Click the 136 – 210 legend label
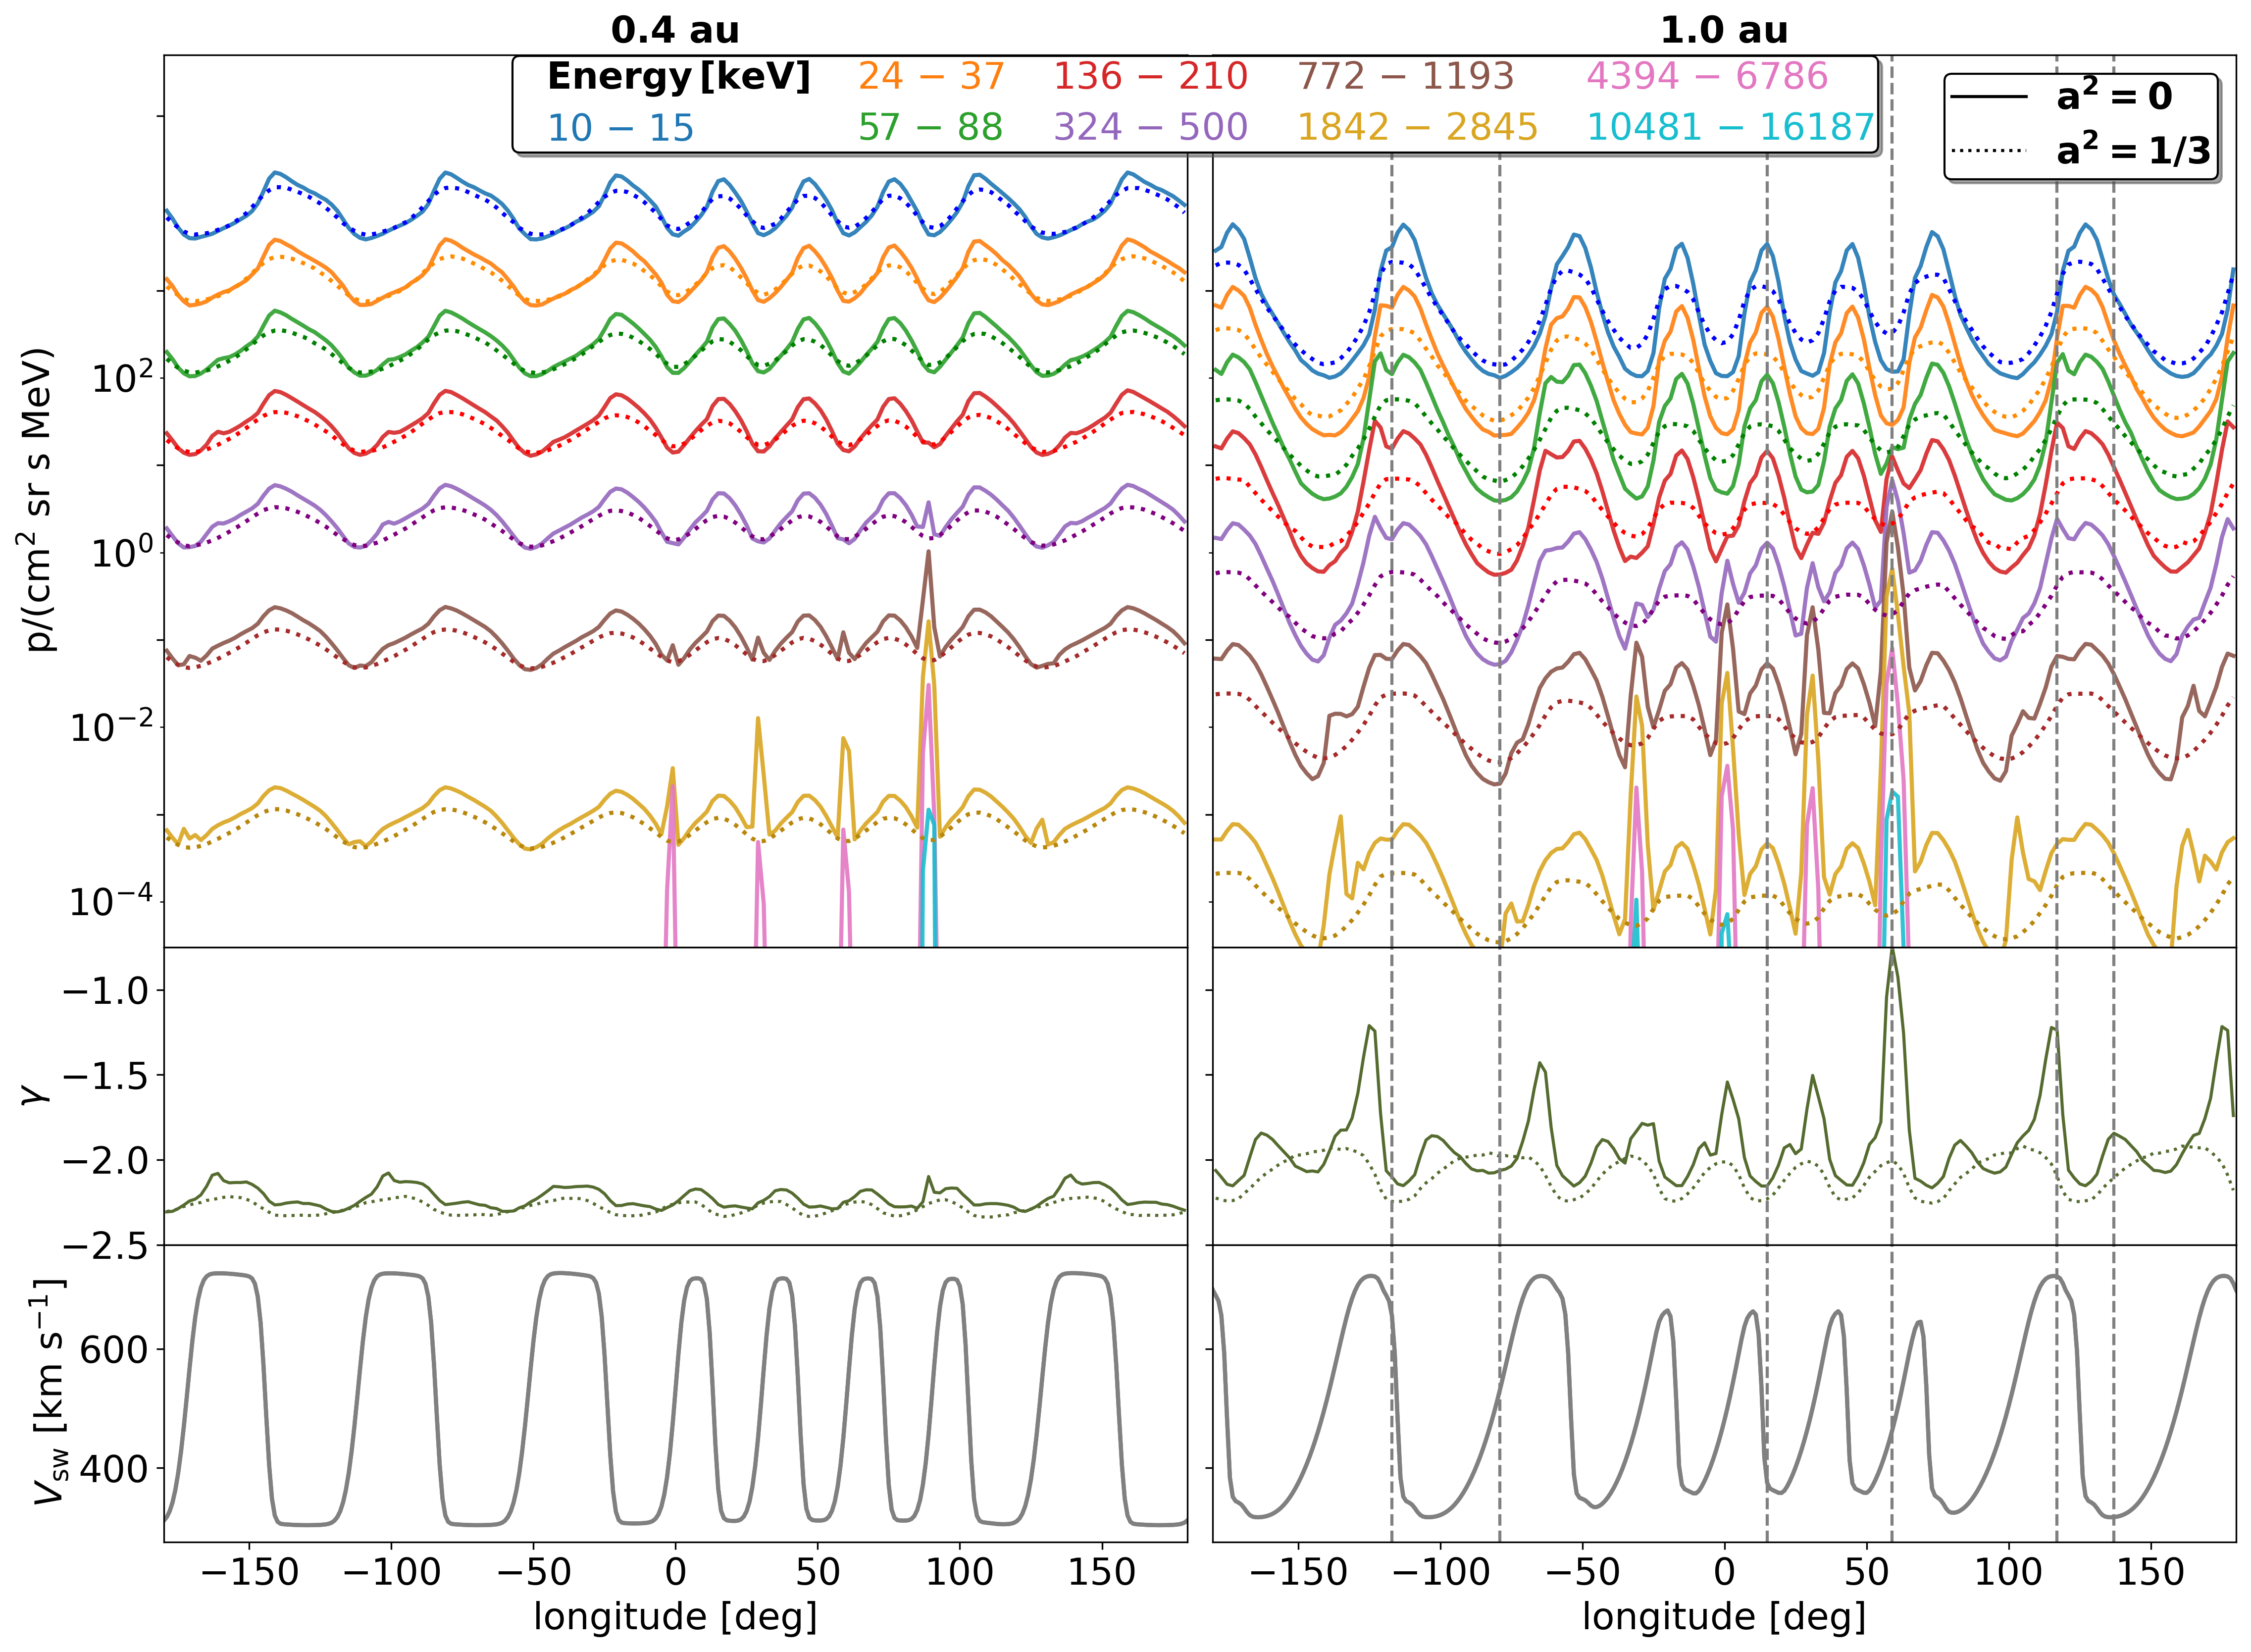 tap(1150, 77)
